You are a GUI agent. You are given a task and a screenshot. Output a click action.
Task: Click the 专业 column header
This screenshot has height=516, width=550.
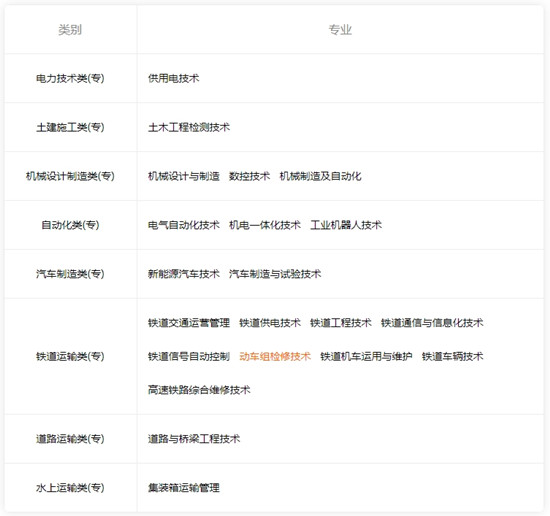tap(340, 30)
